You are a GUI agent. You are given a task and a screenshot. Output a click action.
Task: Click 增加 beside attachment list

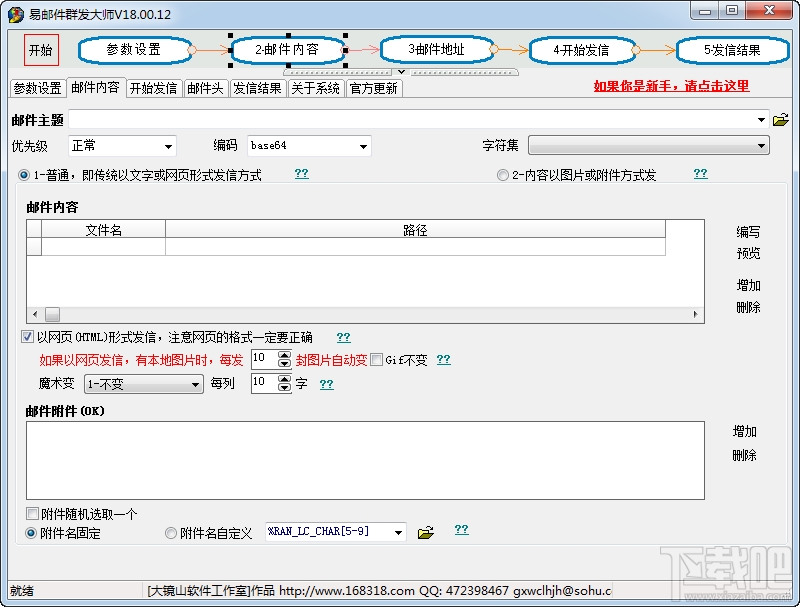(744, 432)
